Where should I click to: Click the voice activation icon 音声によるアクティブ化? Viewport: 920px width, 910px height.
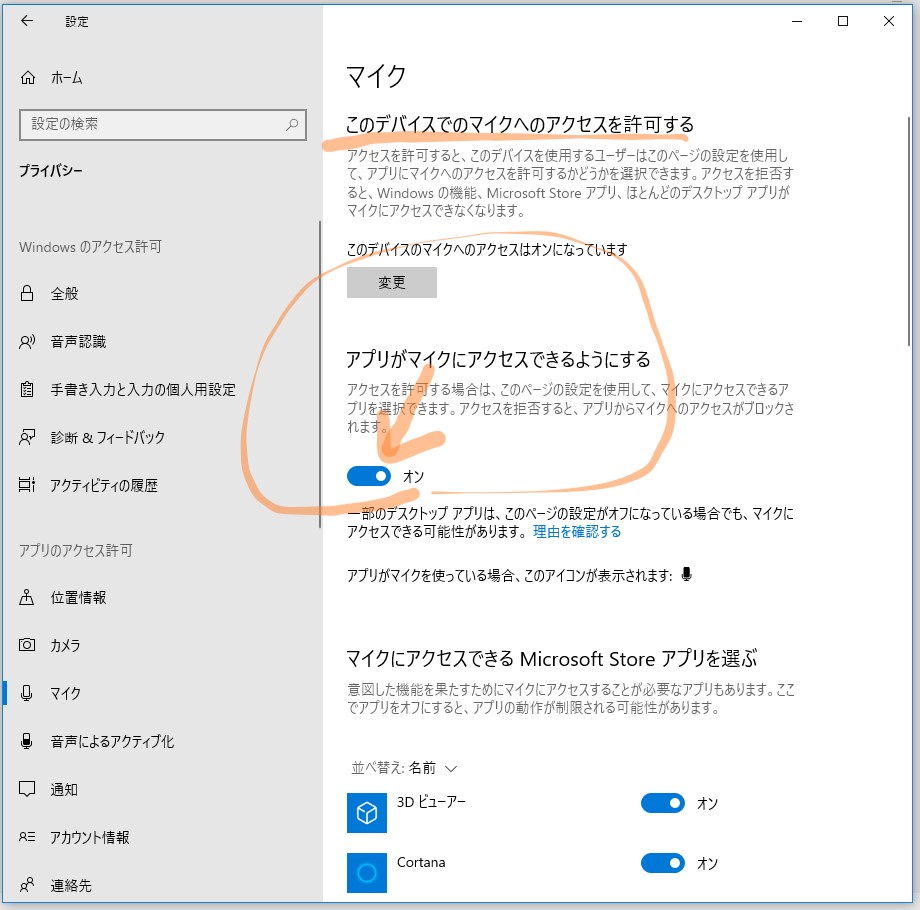pyautogui.click(x=27, y=741)
